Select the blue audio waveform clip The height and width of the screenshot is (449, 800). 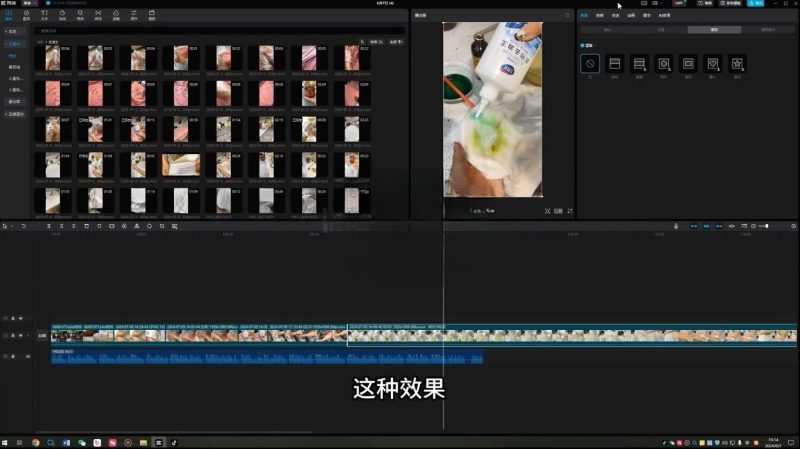(267, 356)
